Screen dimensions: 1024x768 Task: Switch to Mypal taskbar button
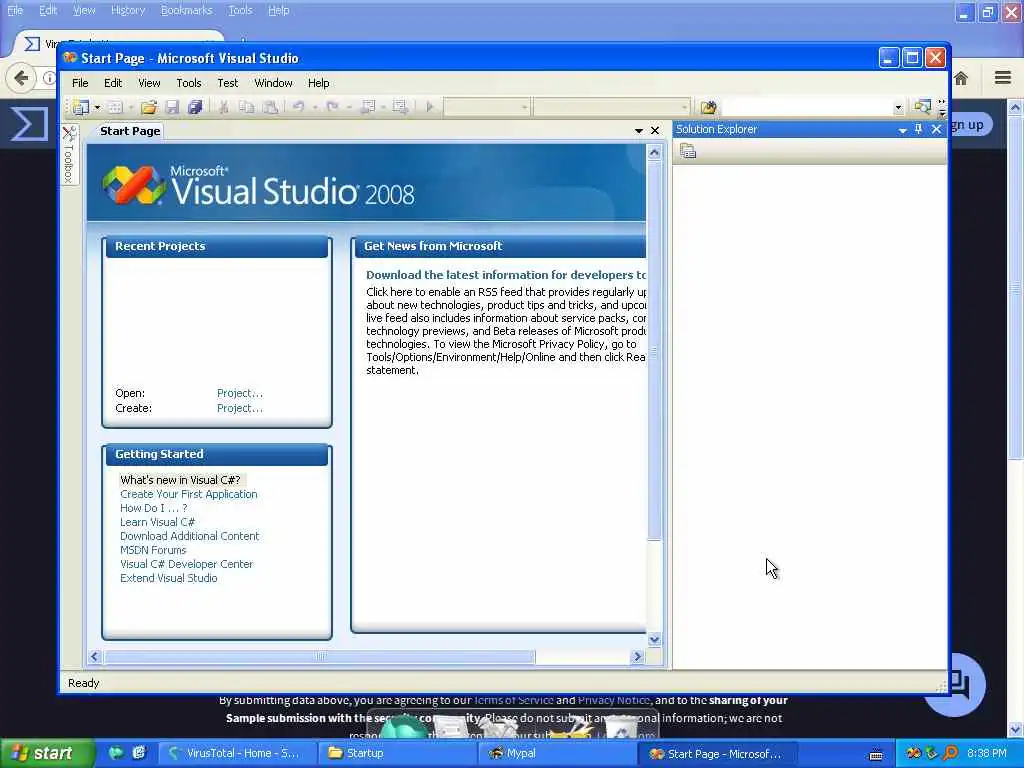(556, 754)
